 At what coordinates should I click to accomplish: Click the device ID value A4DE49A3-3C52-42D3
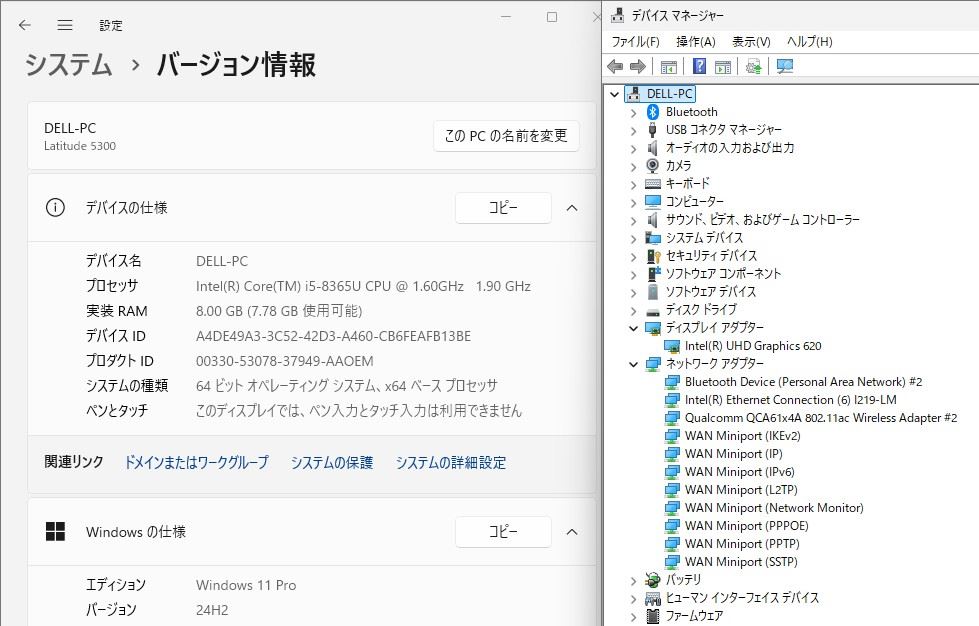click(x=333, y=336)
